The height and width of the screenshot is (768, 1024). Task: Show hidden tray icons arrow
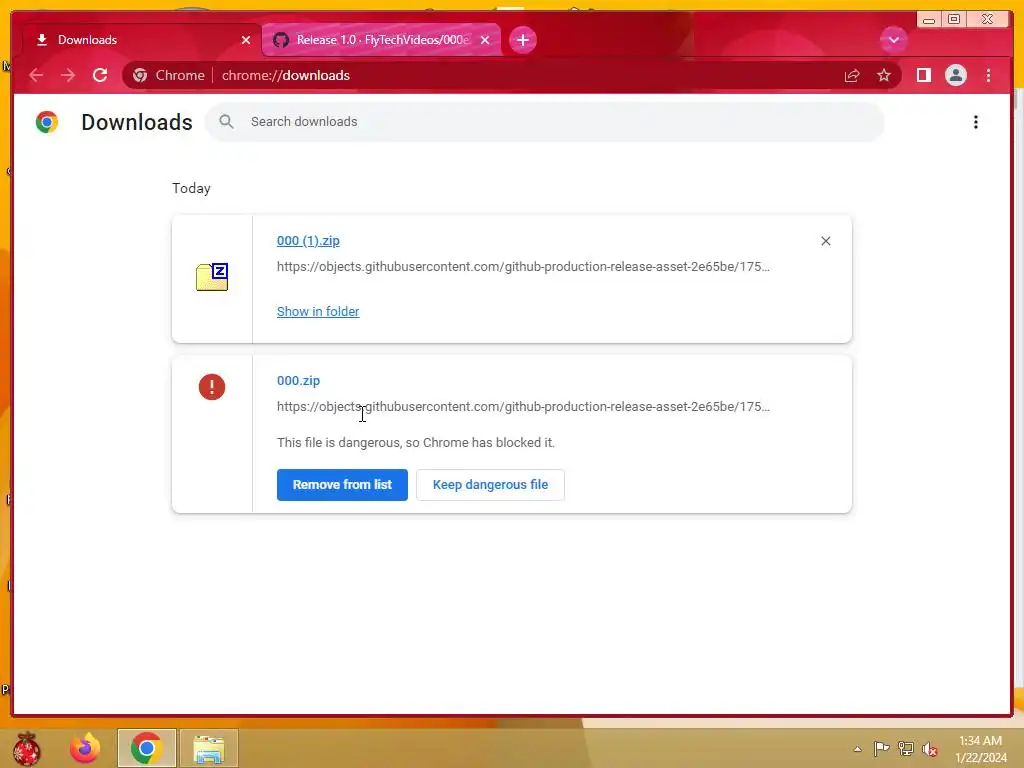tap(857, 749)
